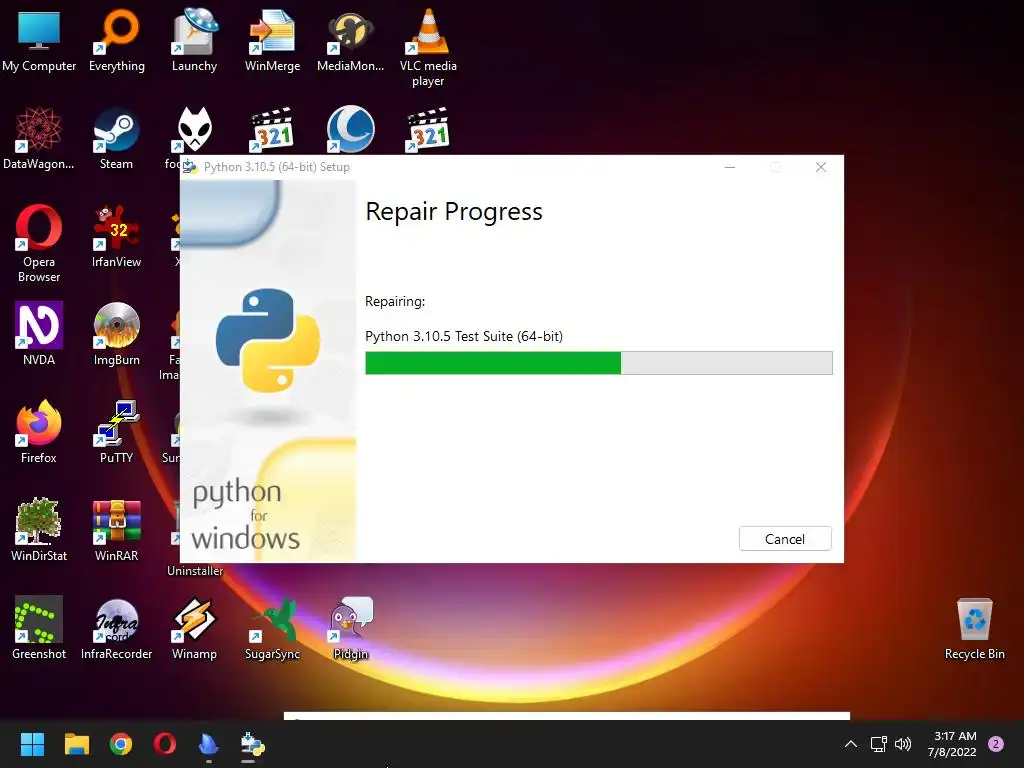
Task: Click the Launchy taskbar icon
Action: point(208,744)
